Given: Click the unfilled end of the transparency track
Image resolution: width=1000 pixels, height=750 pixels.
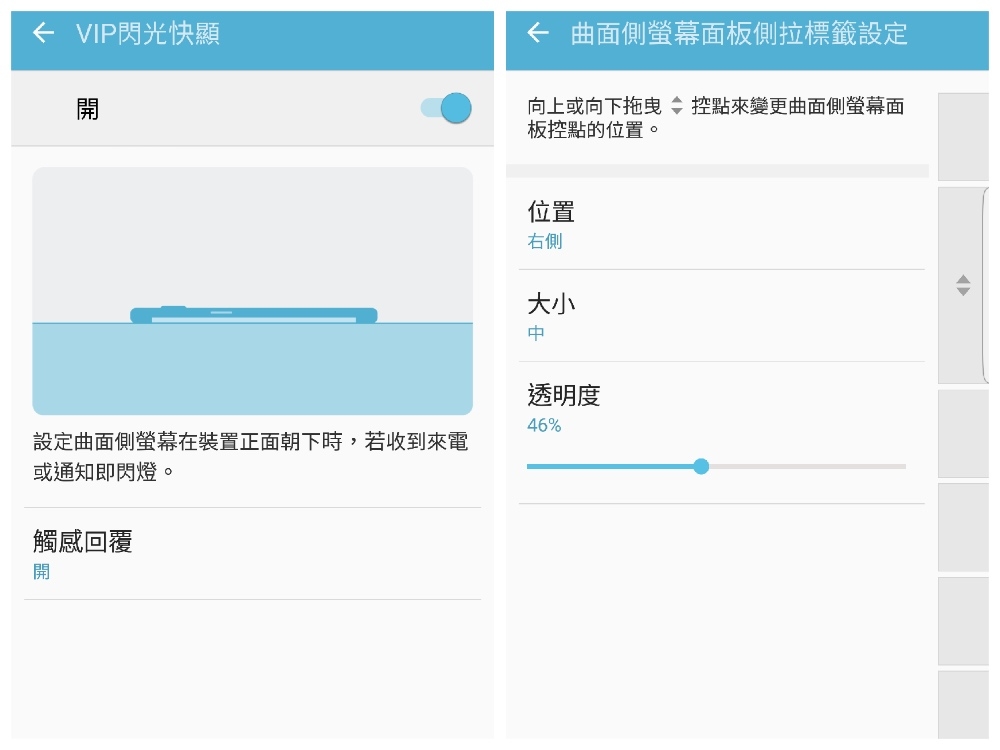Looking at the screenshot, I should click(x=895, y=466).
